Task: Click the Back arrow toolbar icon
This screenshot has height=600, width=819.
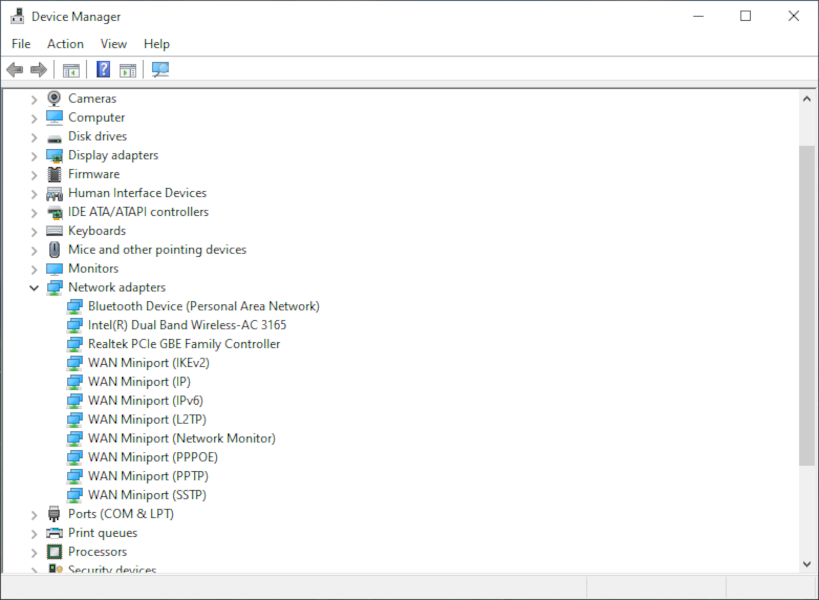Action: point(15,69)
